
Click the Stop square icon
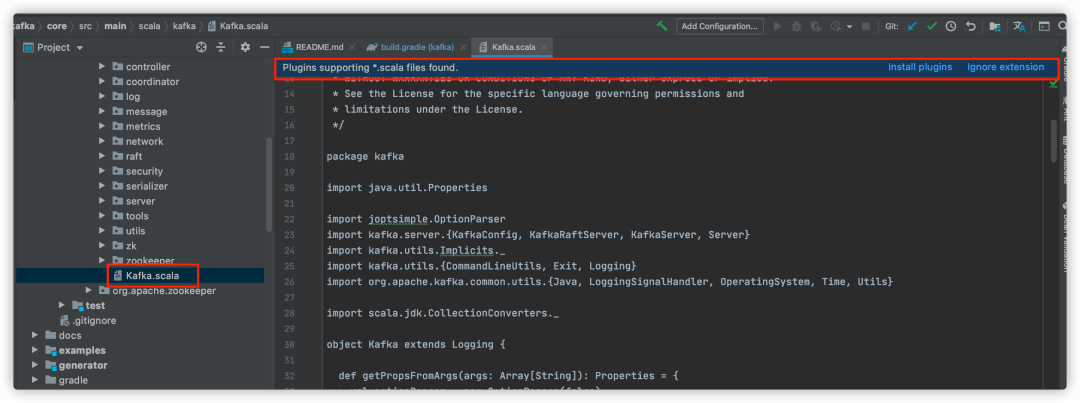[x=866, y=26]
